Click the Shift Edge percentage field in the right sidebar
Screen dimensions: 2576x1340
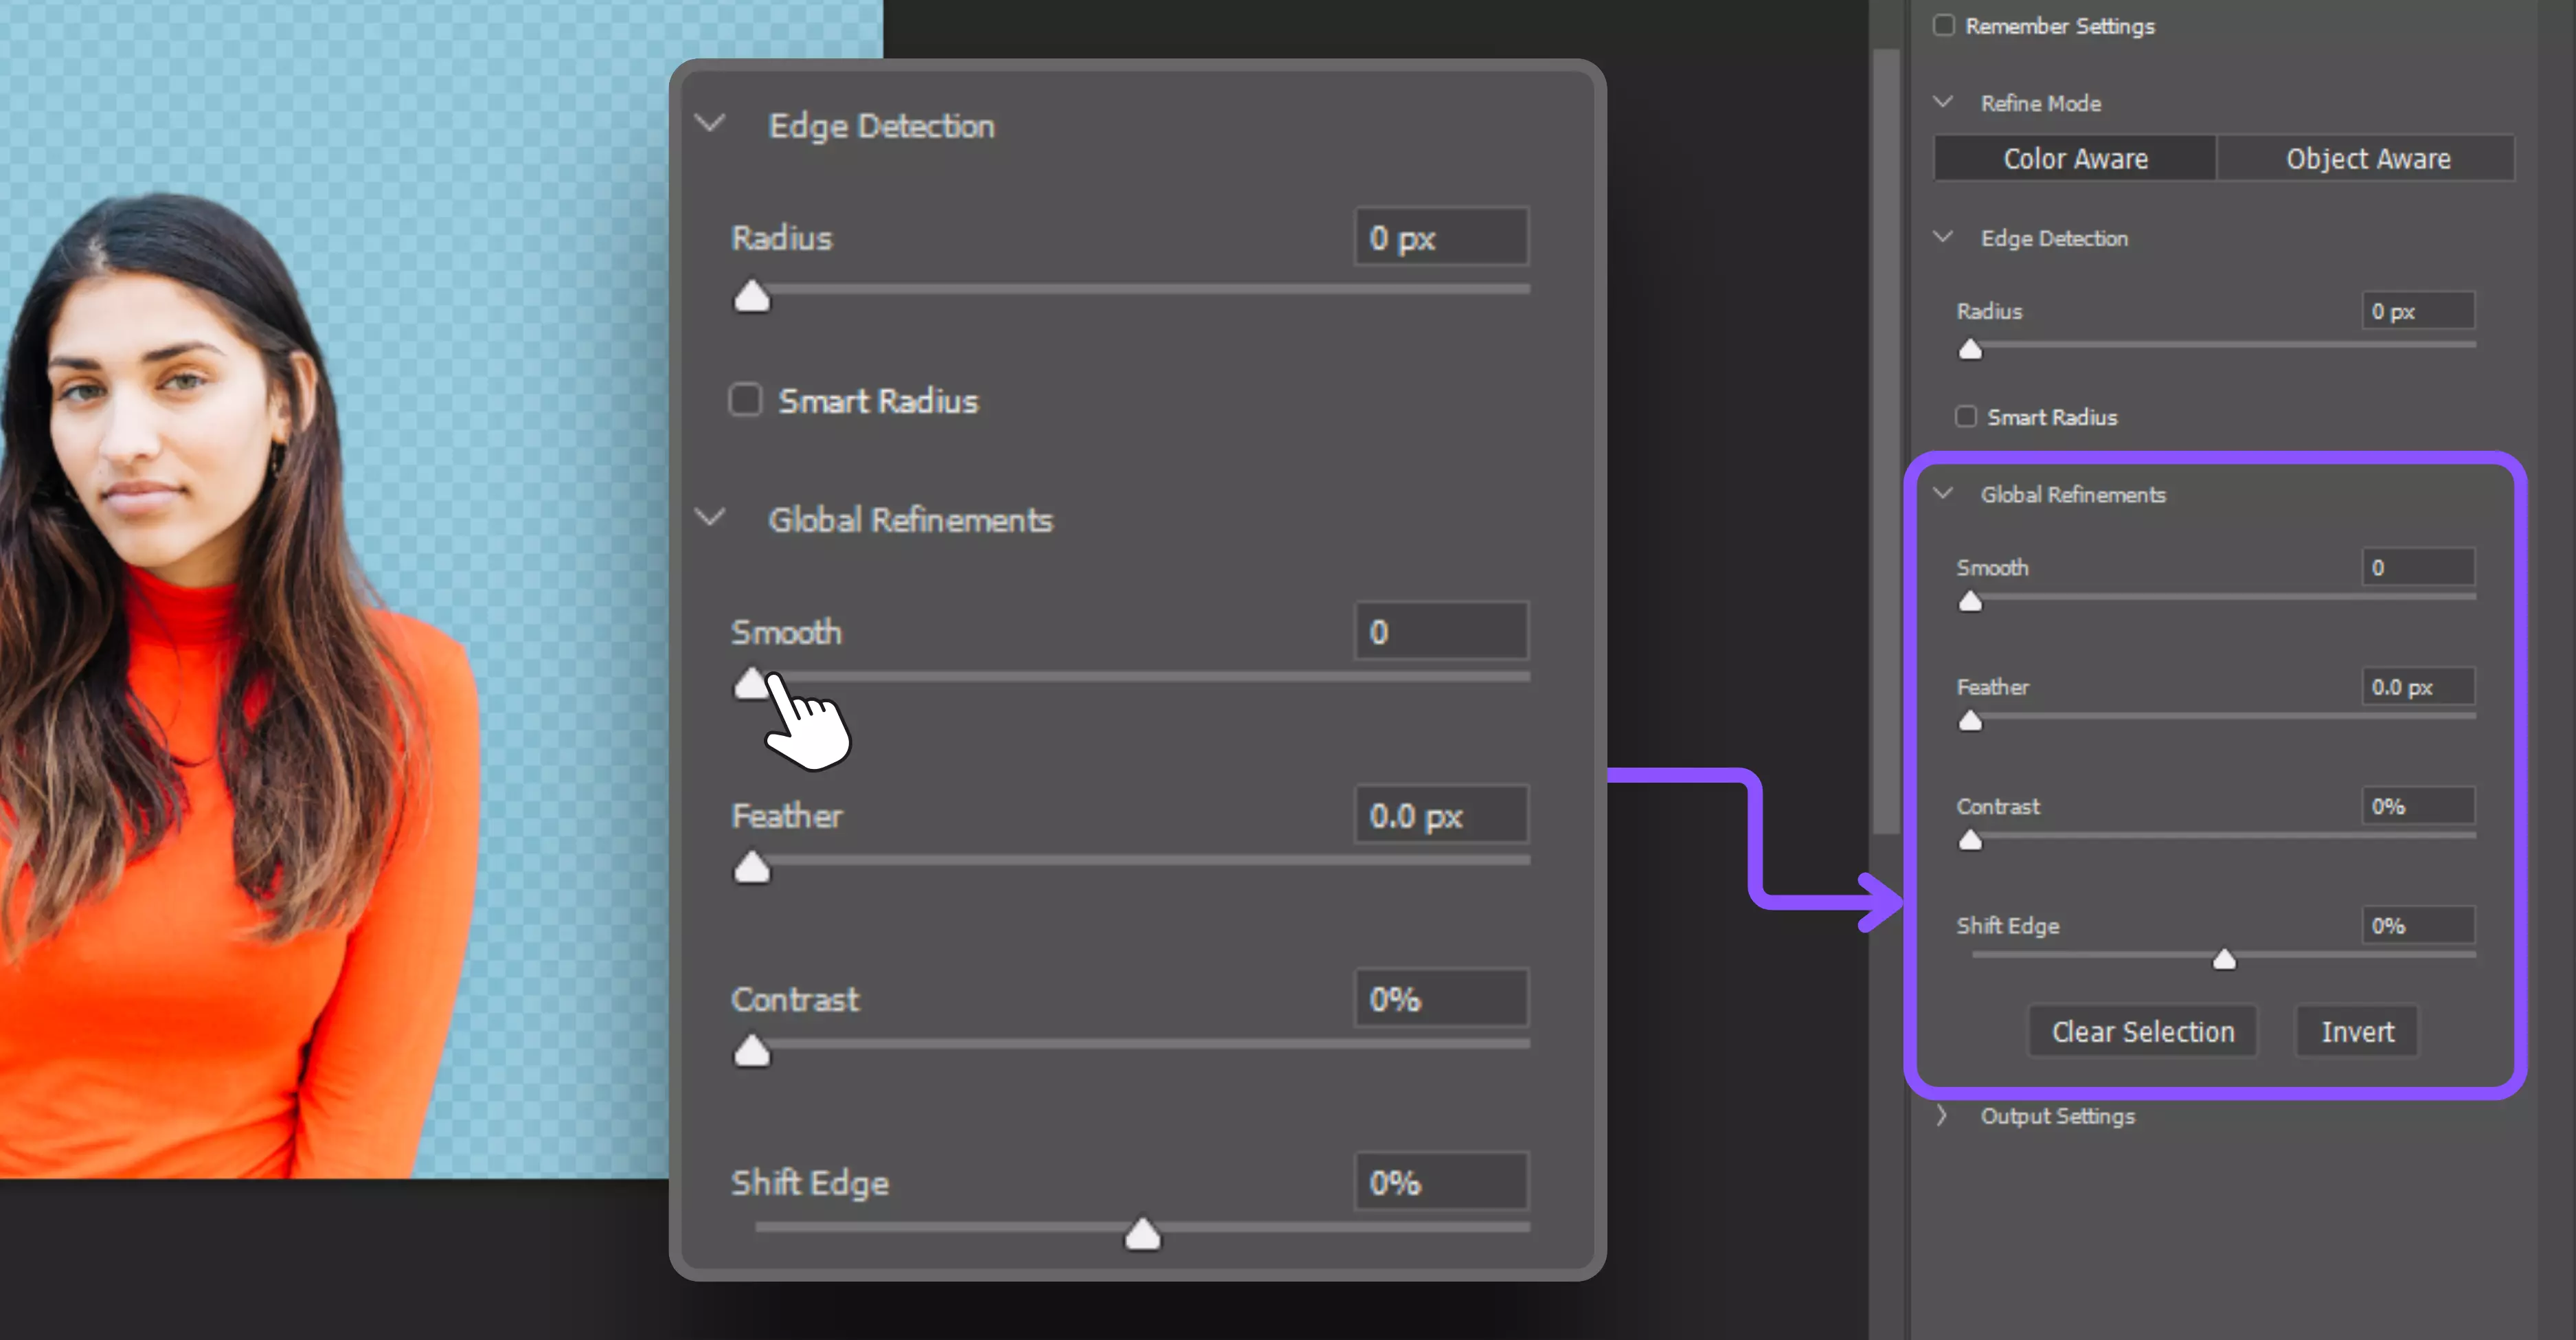2417,925
